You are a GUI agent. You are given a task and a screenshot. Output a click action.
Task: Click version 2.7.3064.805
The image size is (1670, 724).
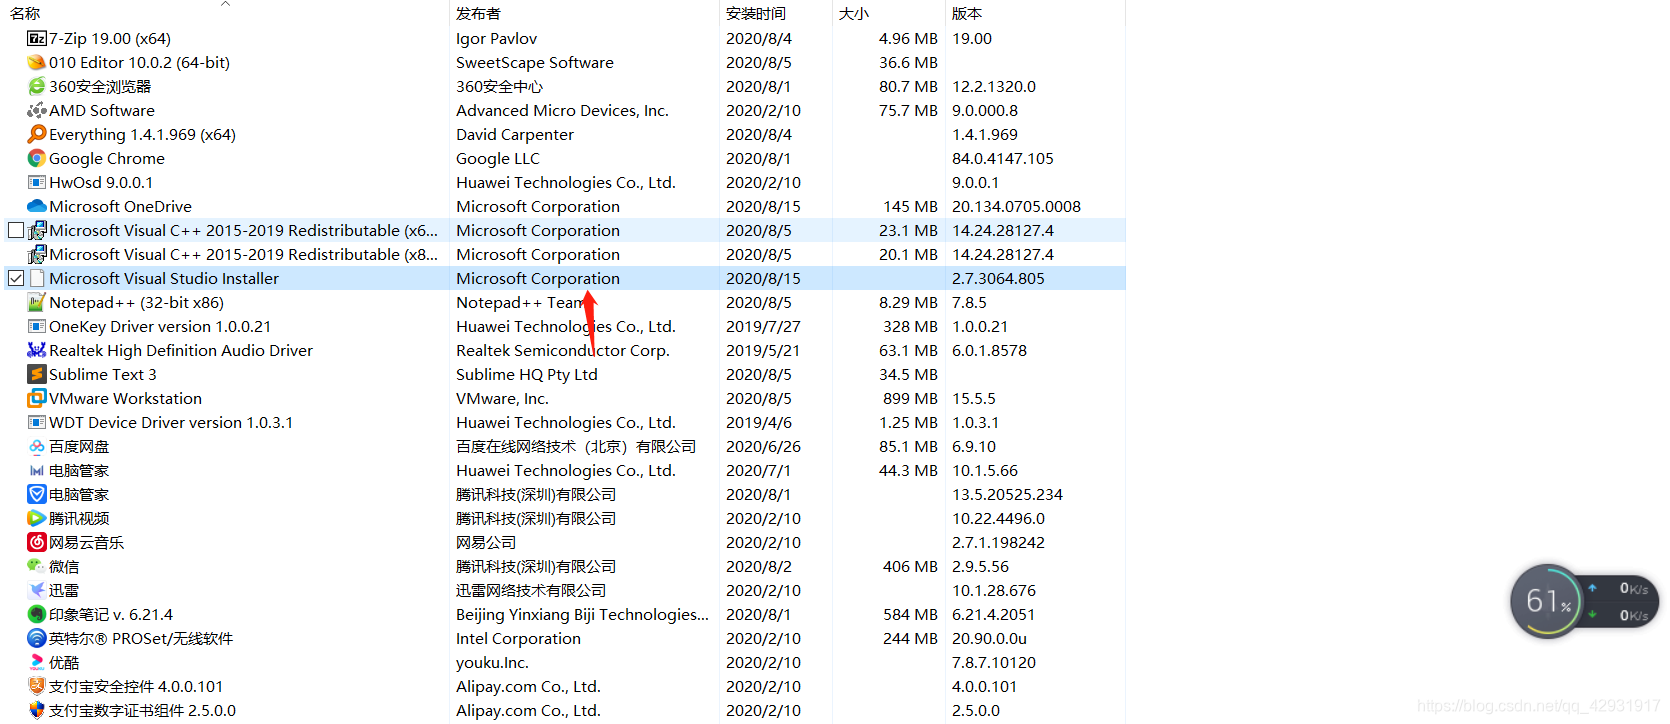[998, 278]
